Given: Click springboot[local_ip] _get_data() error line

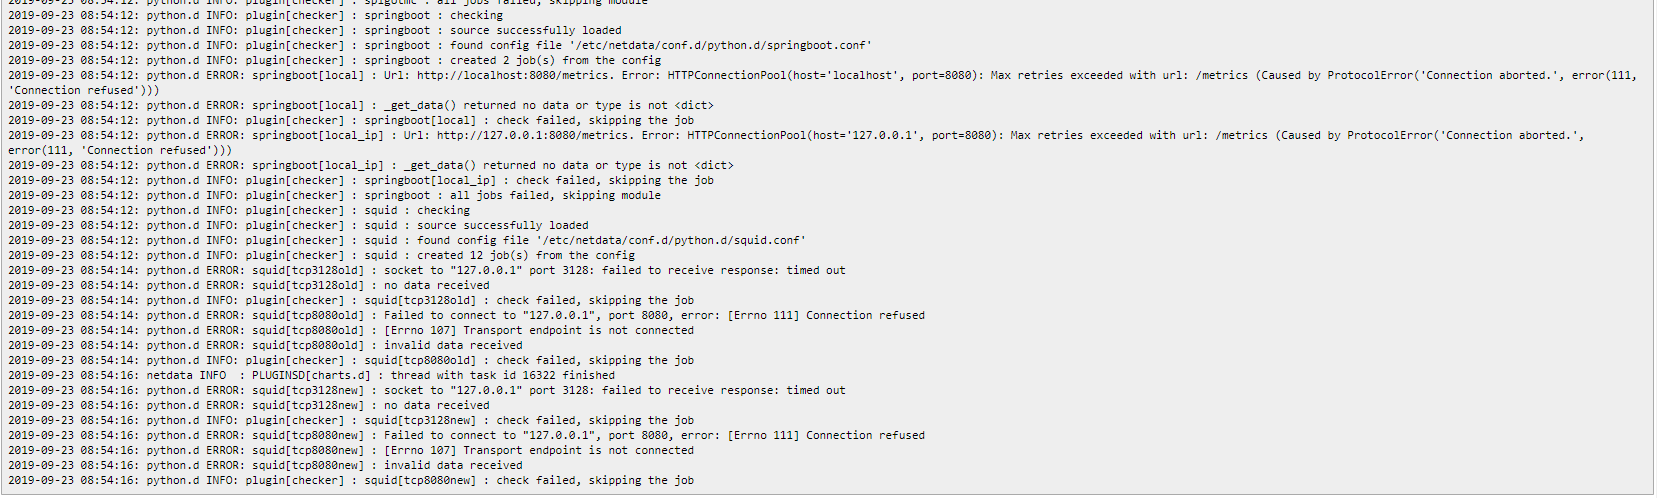Looking at the screenshot, I should (371, 165).
